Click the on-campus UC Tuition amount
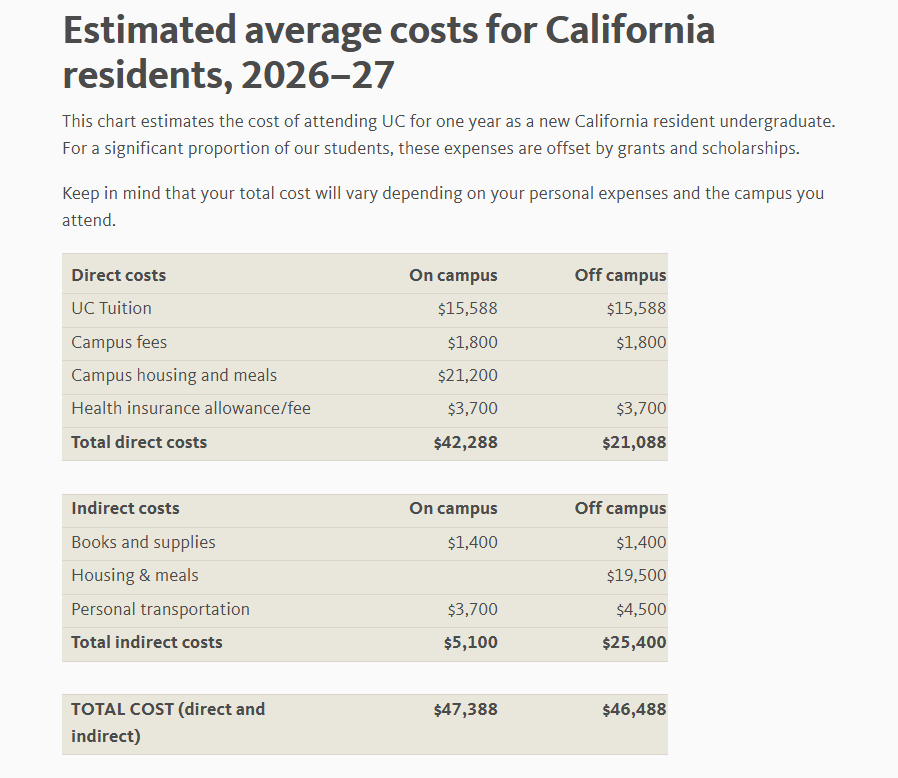The height and width of the screenshot is (778, 898). pos(467,308)
